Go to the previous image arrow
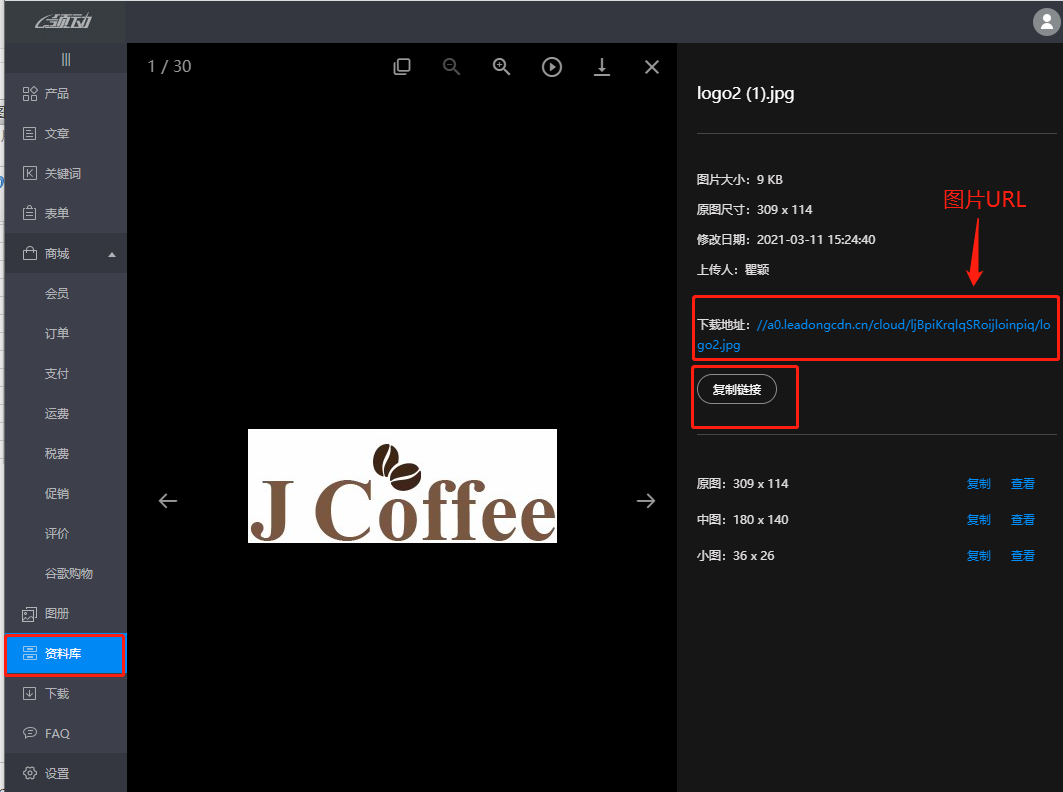The width and height of the screenshot is (1063, 792). click(x=168, y=501)
